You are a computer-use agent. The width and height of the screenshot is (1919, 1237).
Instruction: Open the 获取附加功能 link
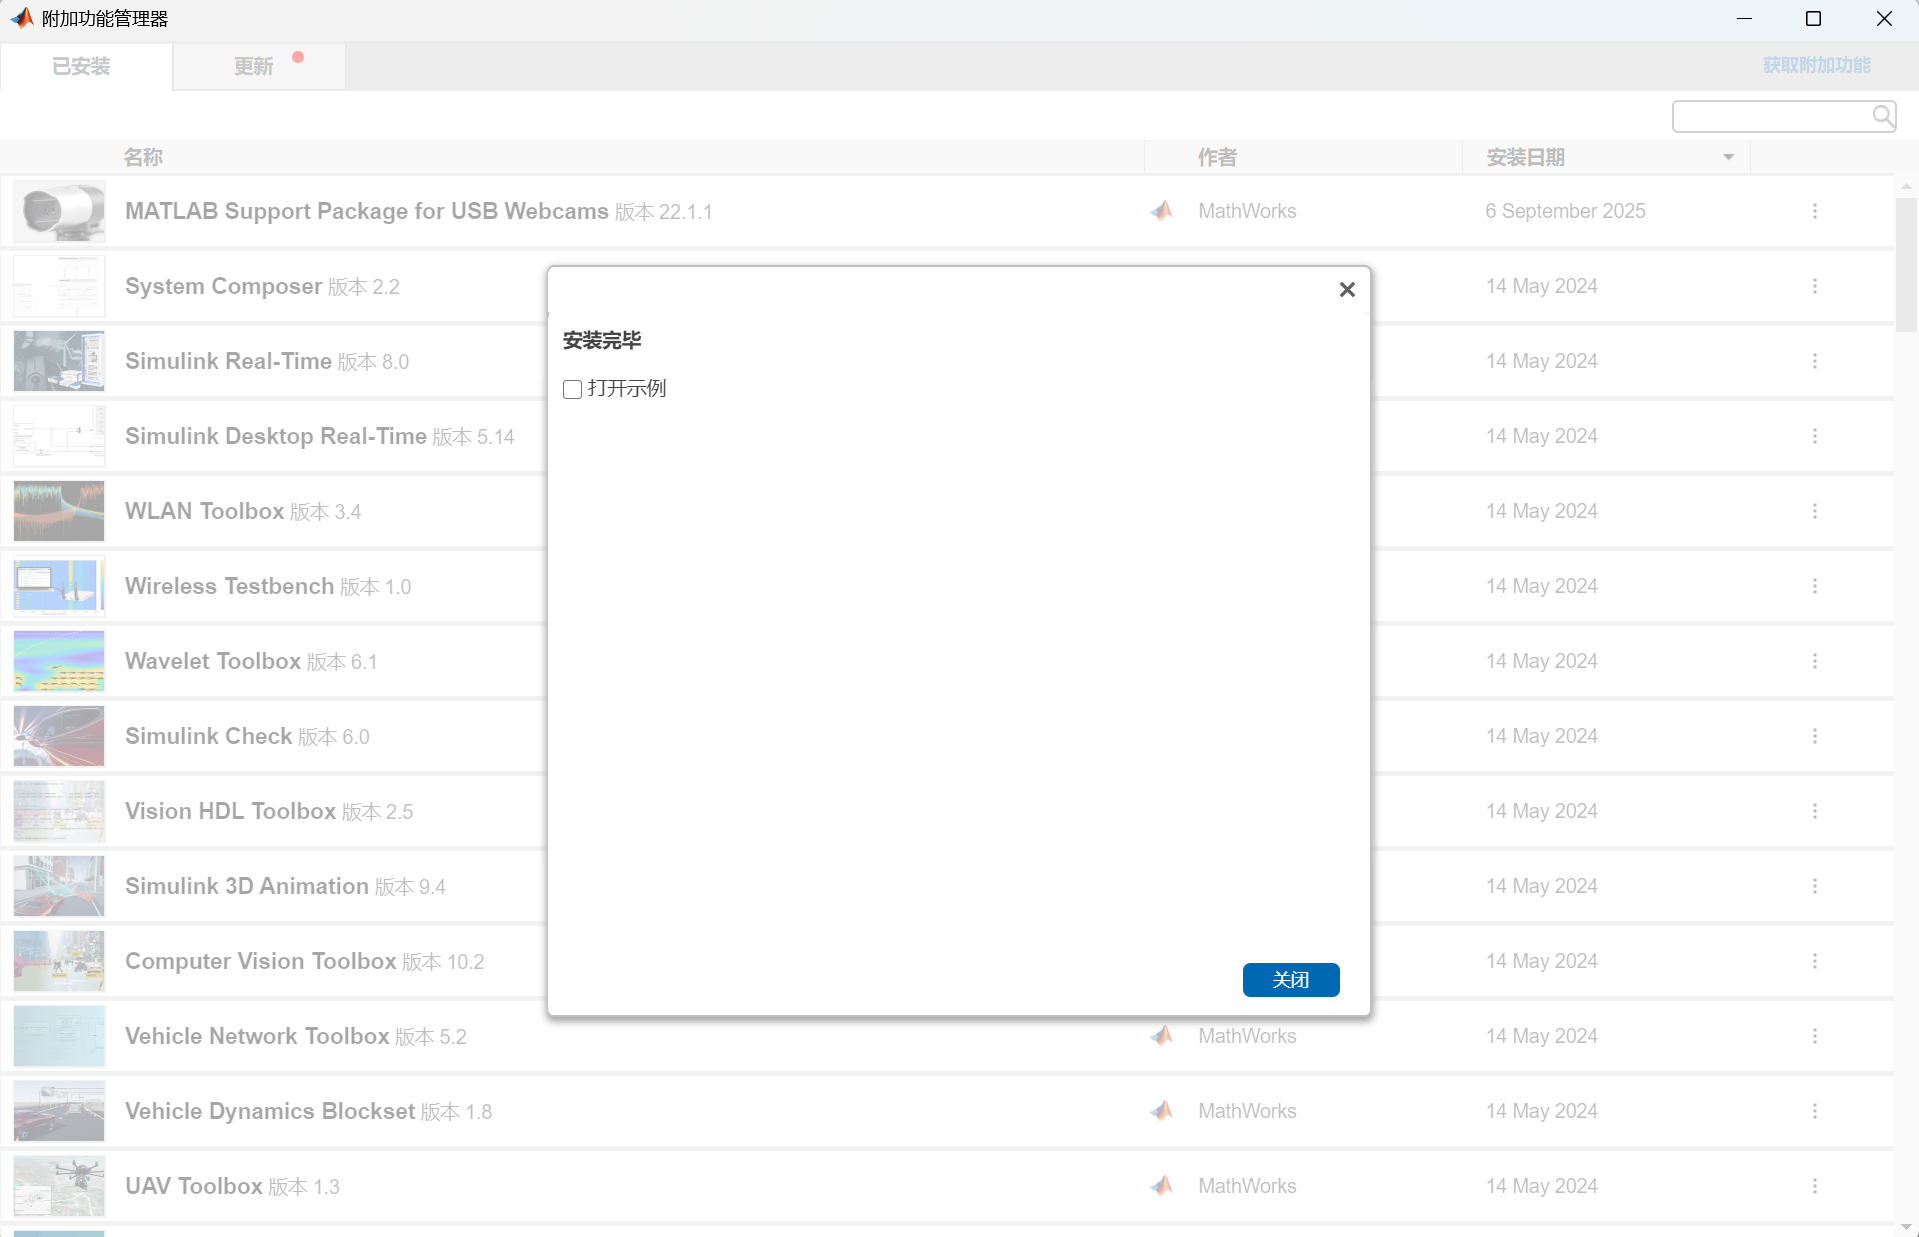tap(1816, 65)
